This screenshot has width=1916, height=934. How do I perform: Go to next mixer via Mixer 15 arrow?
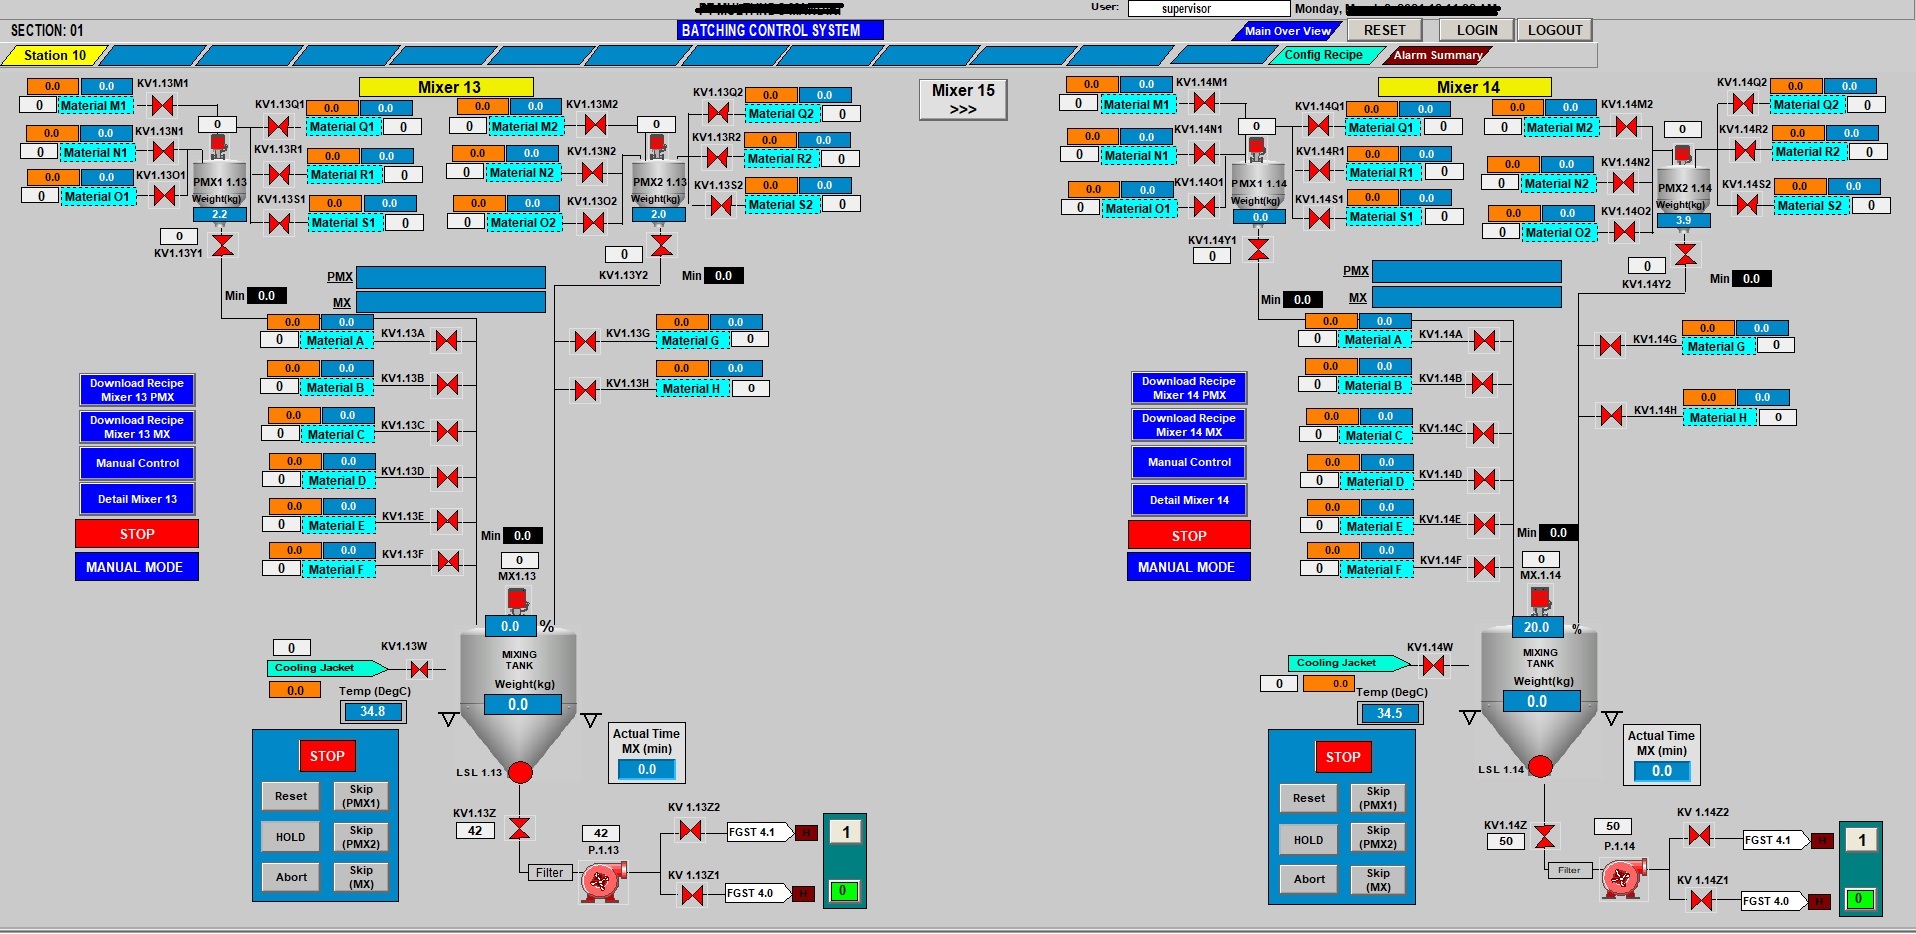pyautogui.click(x=963, y=100)
